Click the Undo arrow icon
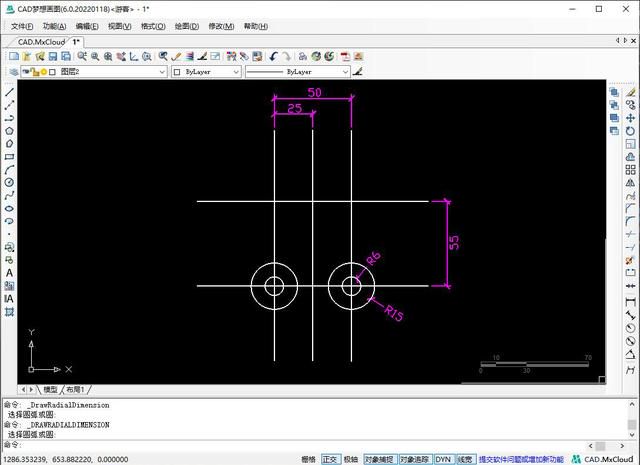 (x=273, y=56)
